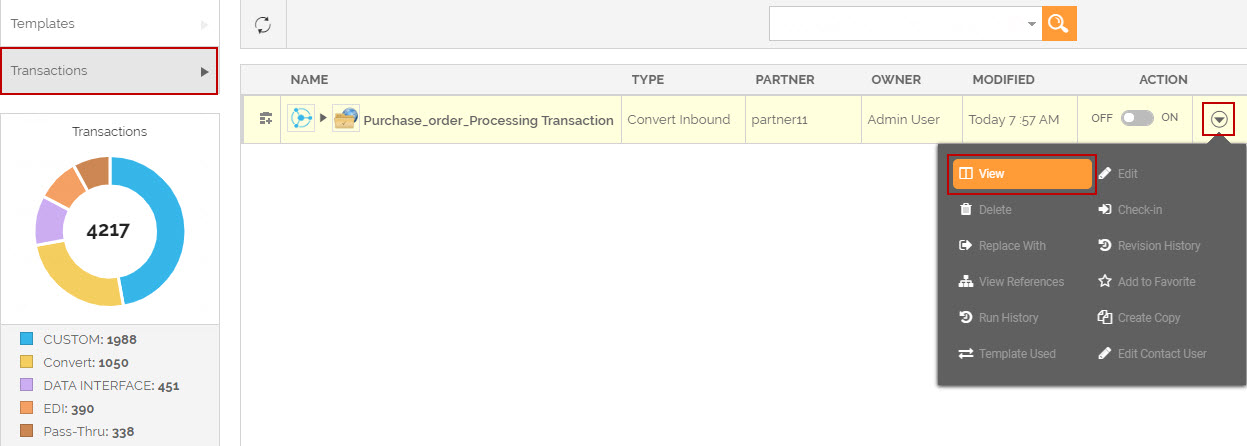Choose Revision History from the action menu
Image resolution: width=1247 pixels, height=446 pixels.
[x=1158, y=246]
